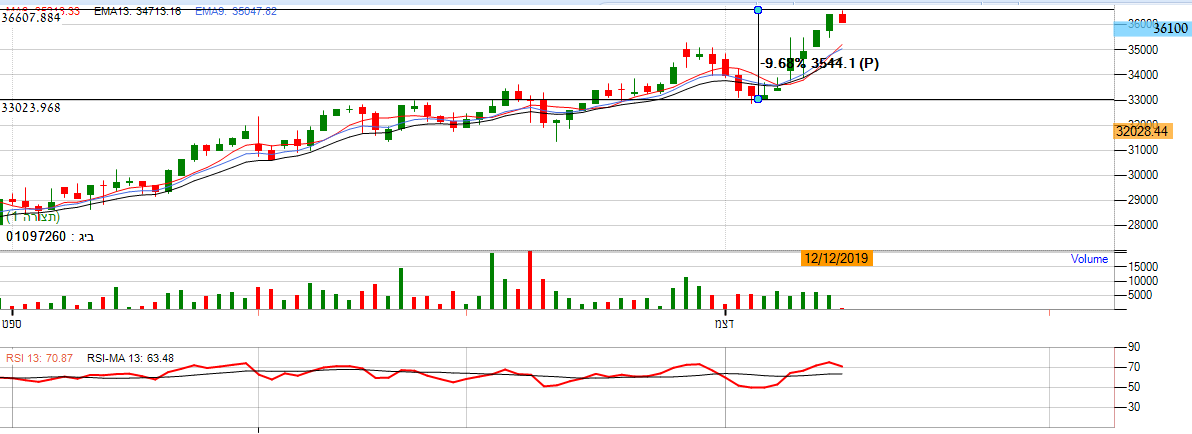The width and height of the screenshot is (1192, 434).
Task: Click the bottom handle of the measurement line
Action: click(x=758, y=99)
